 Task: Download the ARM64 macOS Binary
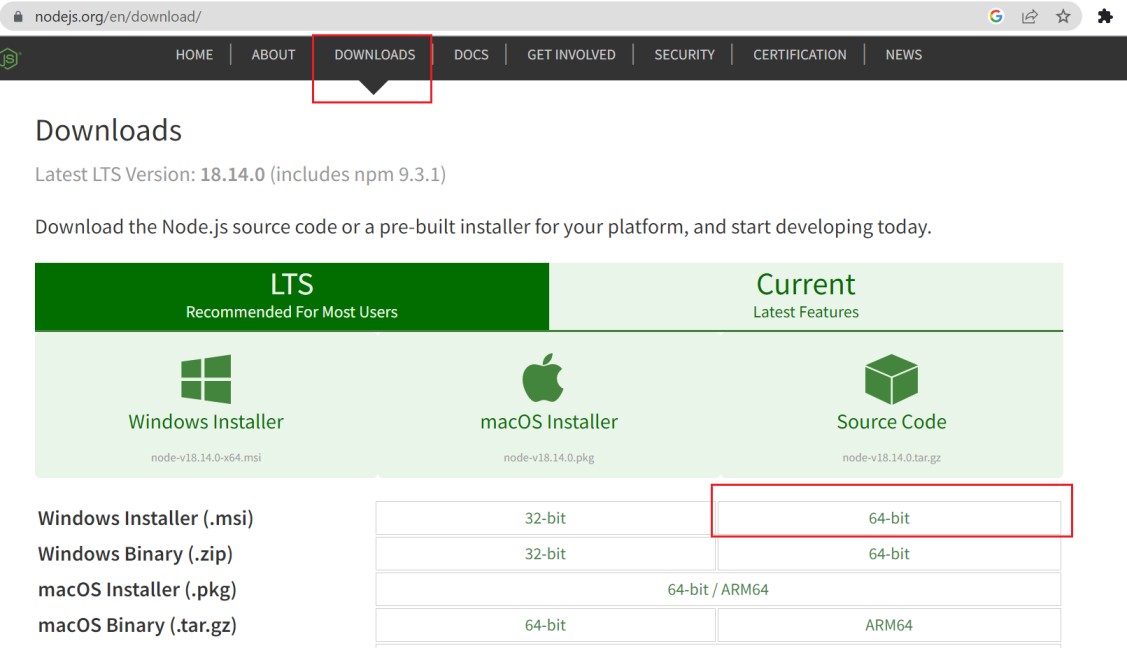pos(889,624)
